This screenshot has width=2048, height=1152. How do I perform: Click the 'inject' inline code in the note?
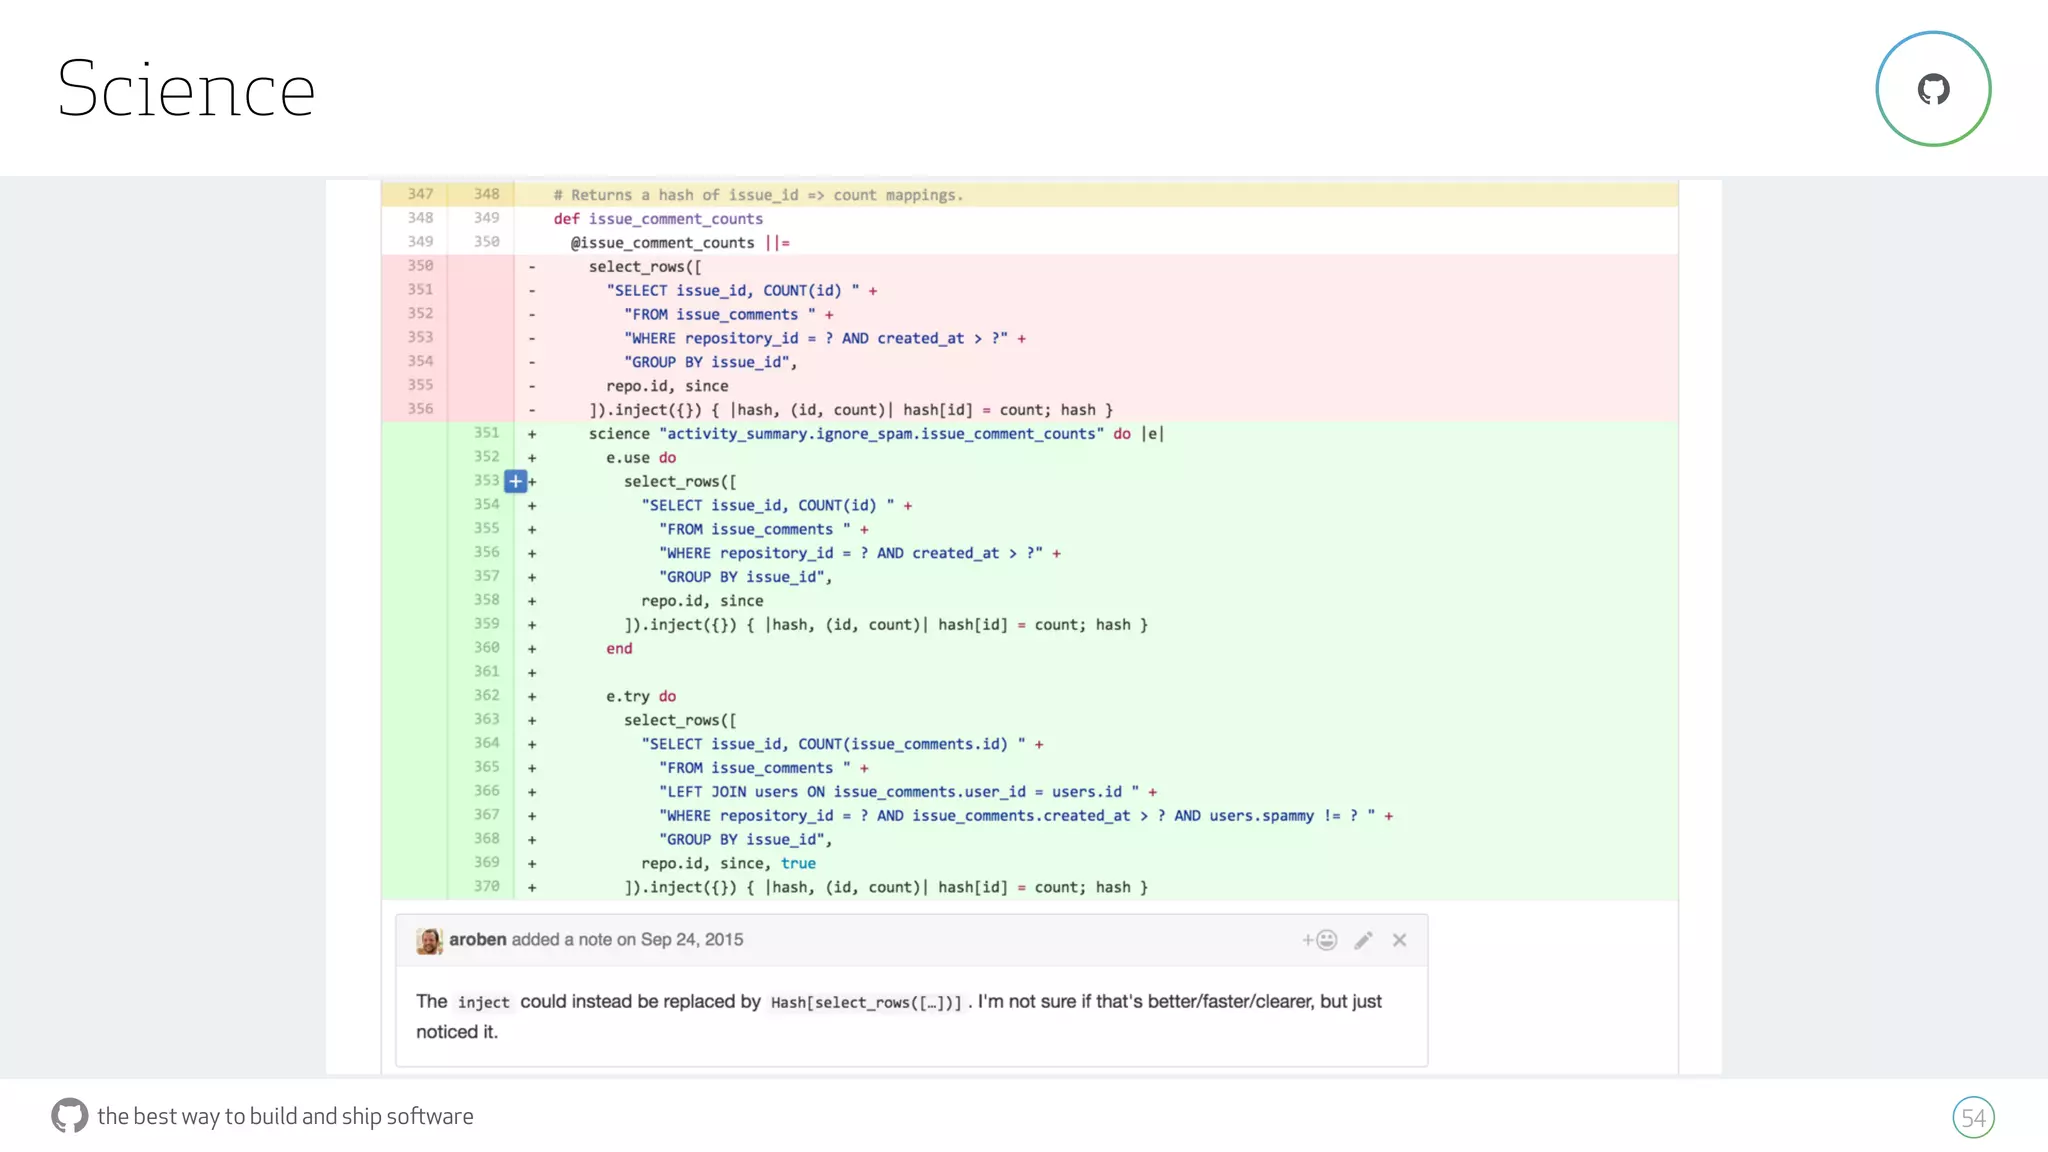tap(483, 1002)
